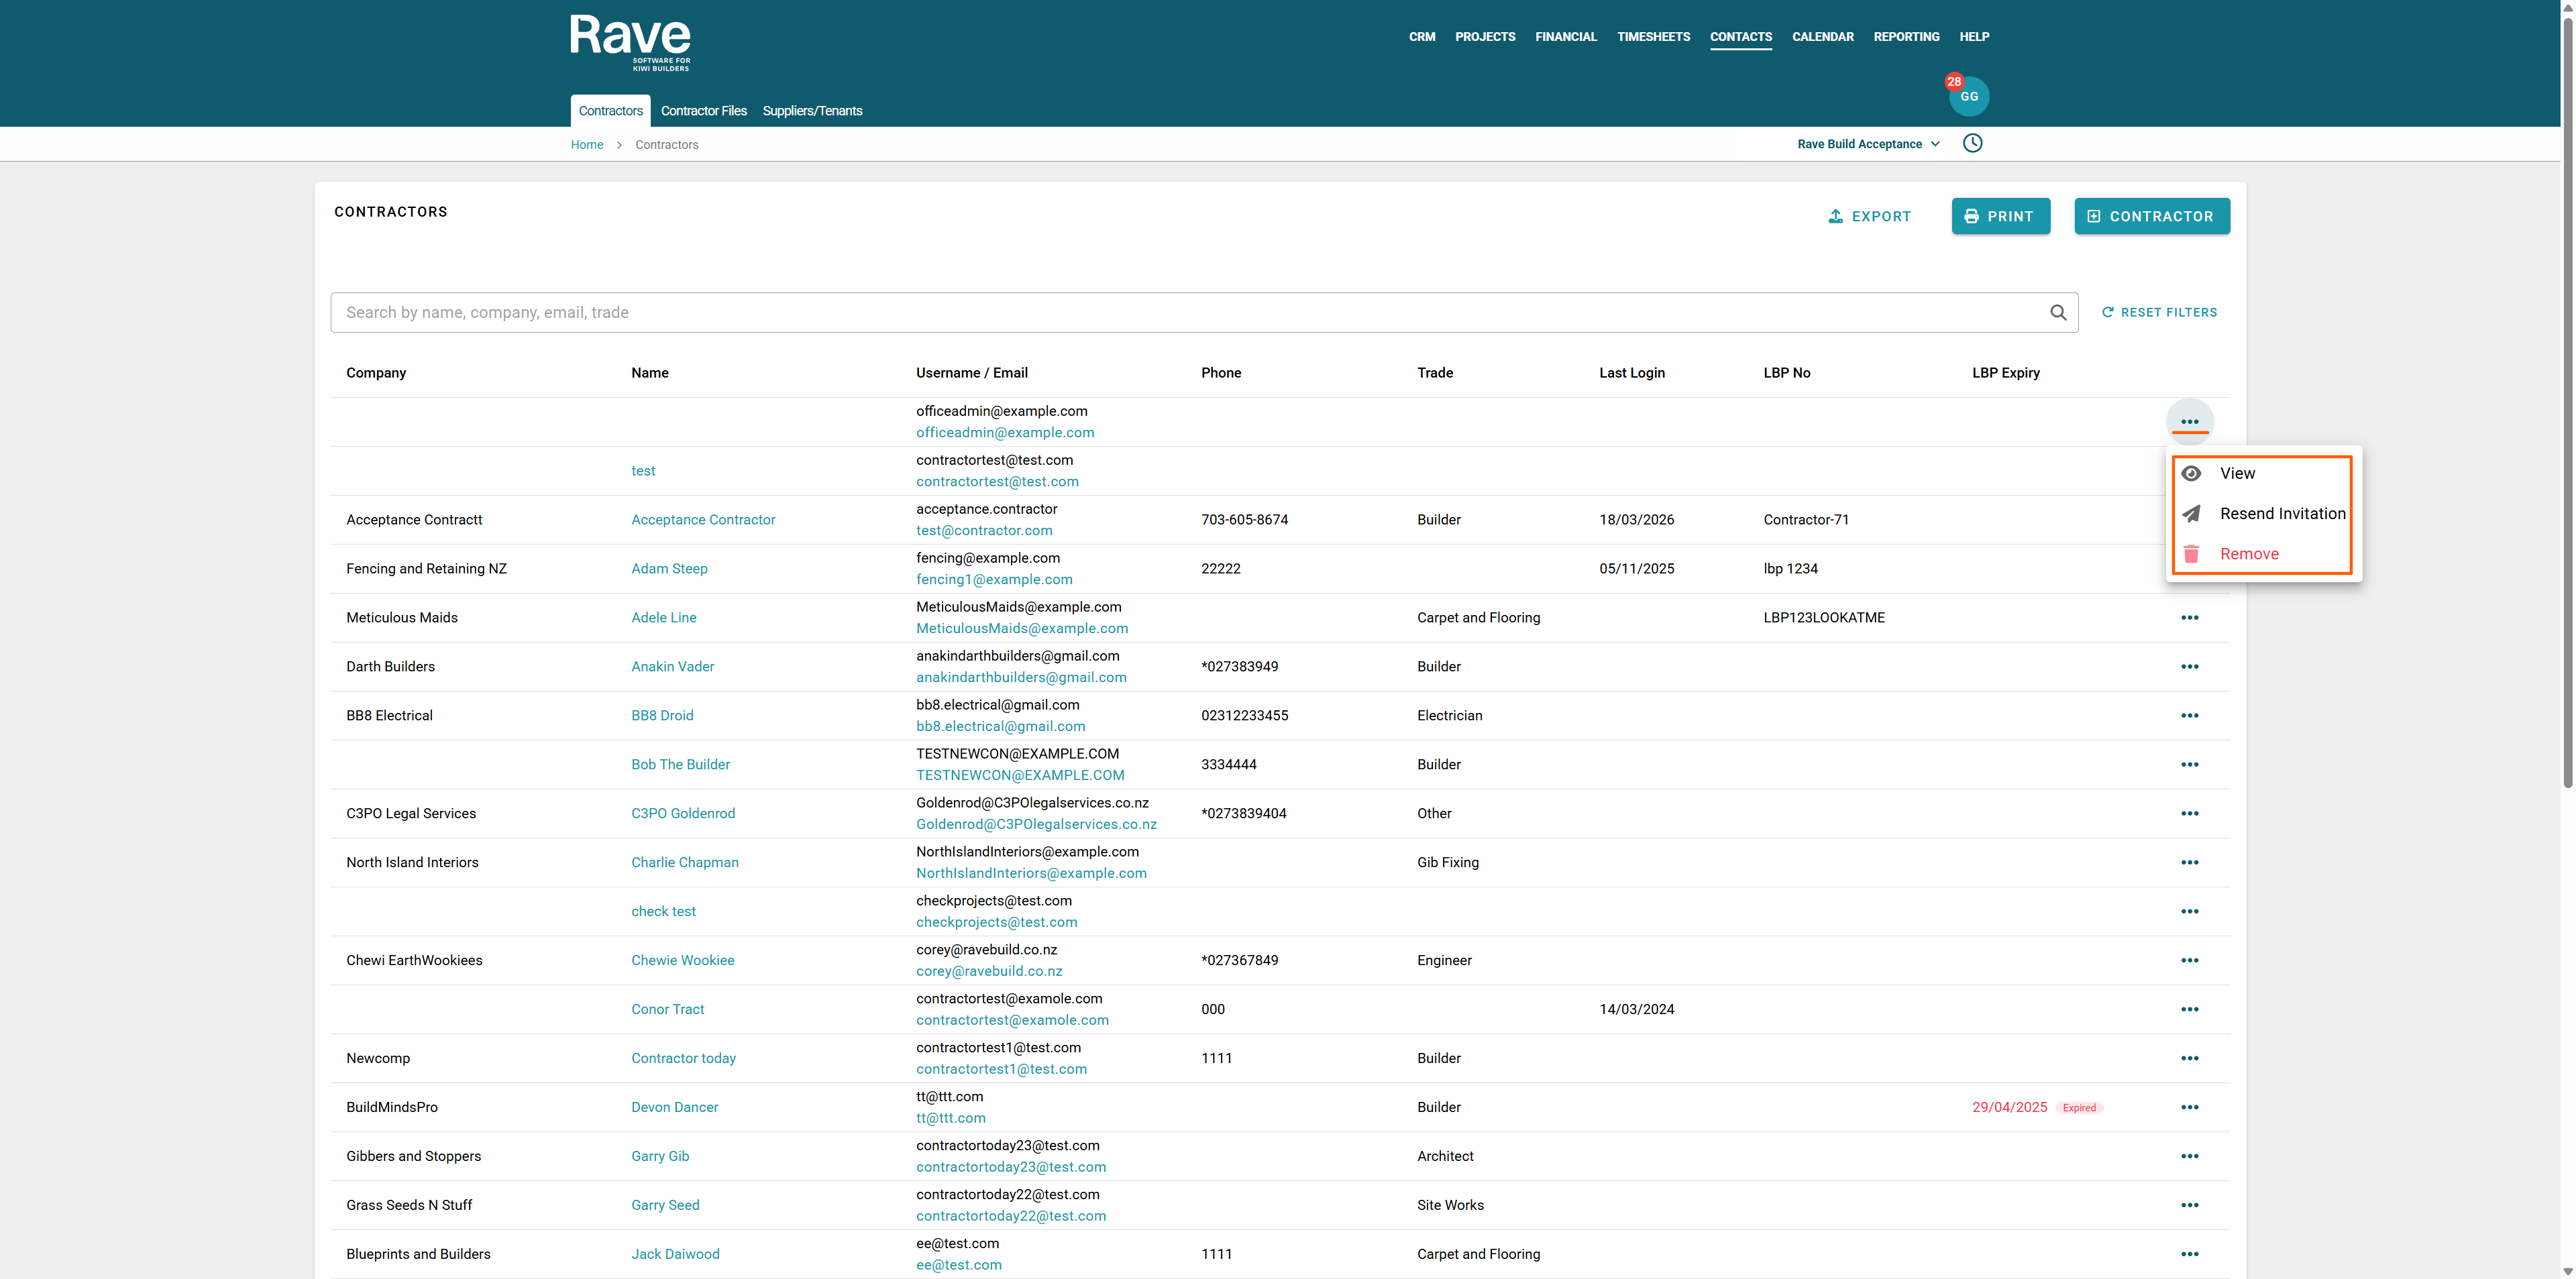Image resolution: width=2576 pixels, height=1279 pixels.
Task: Click the GG user avatar
Action: pyautogui.click(x=1968, y=96)
